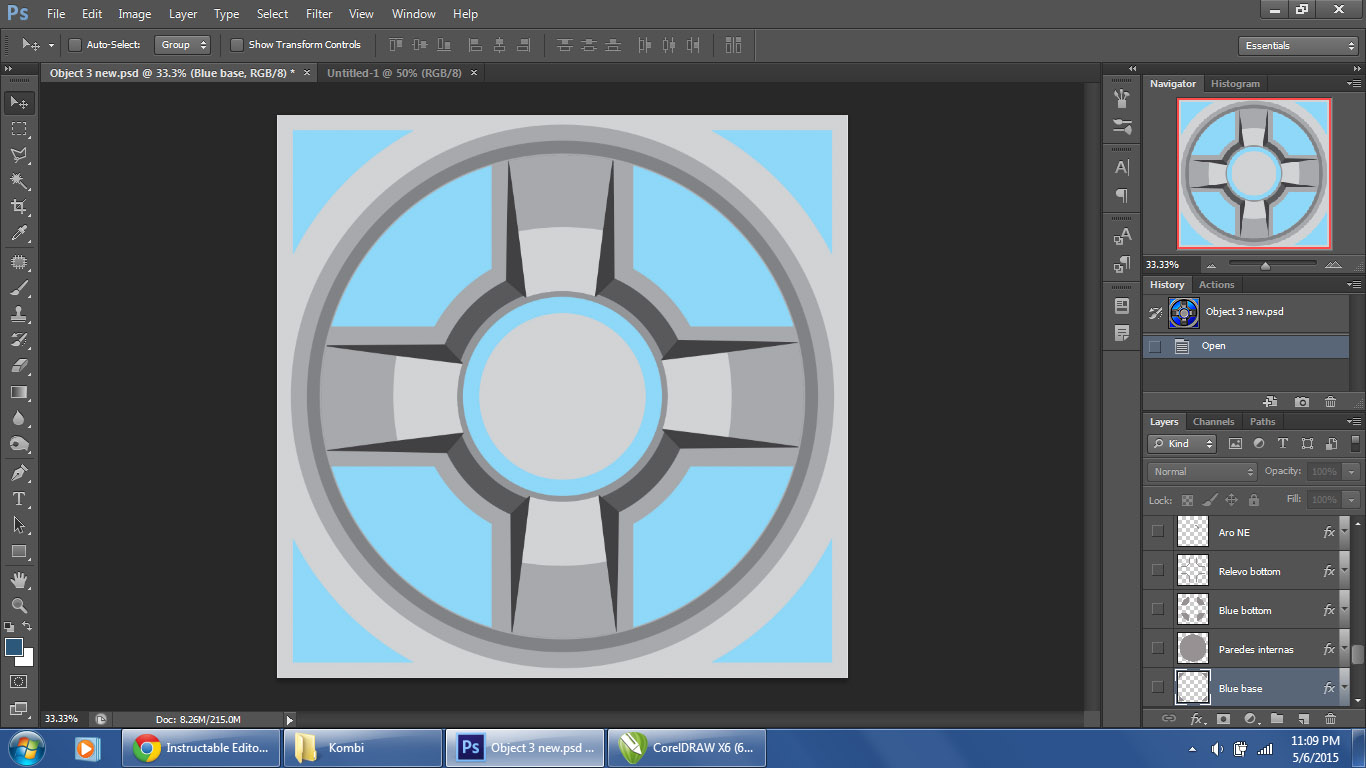Select the Pen tool
The width and height of the screenshot is (1366, 768).
click(18, 472)
